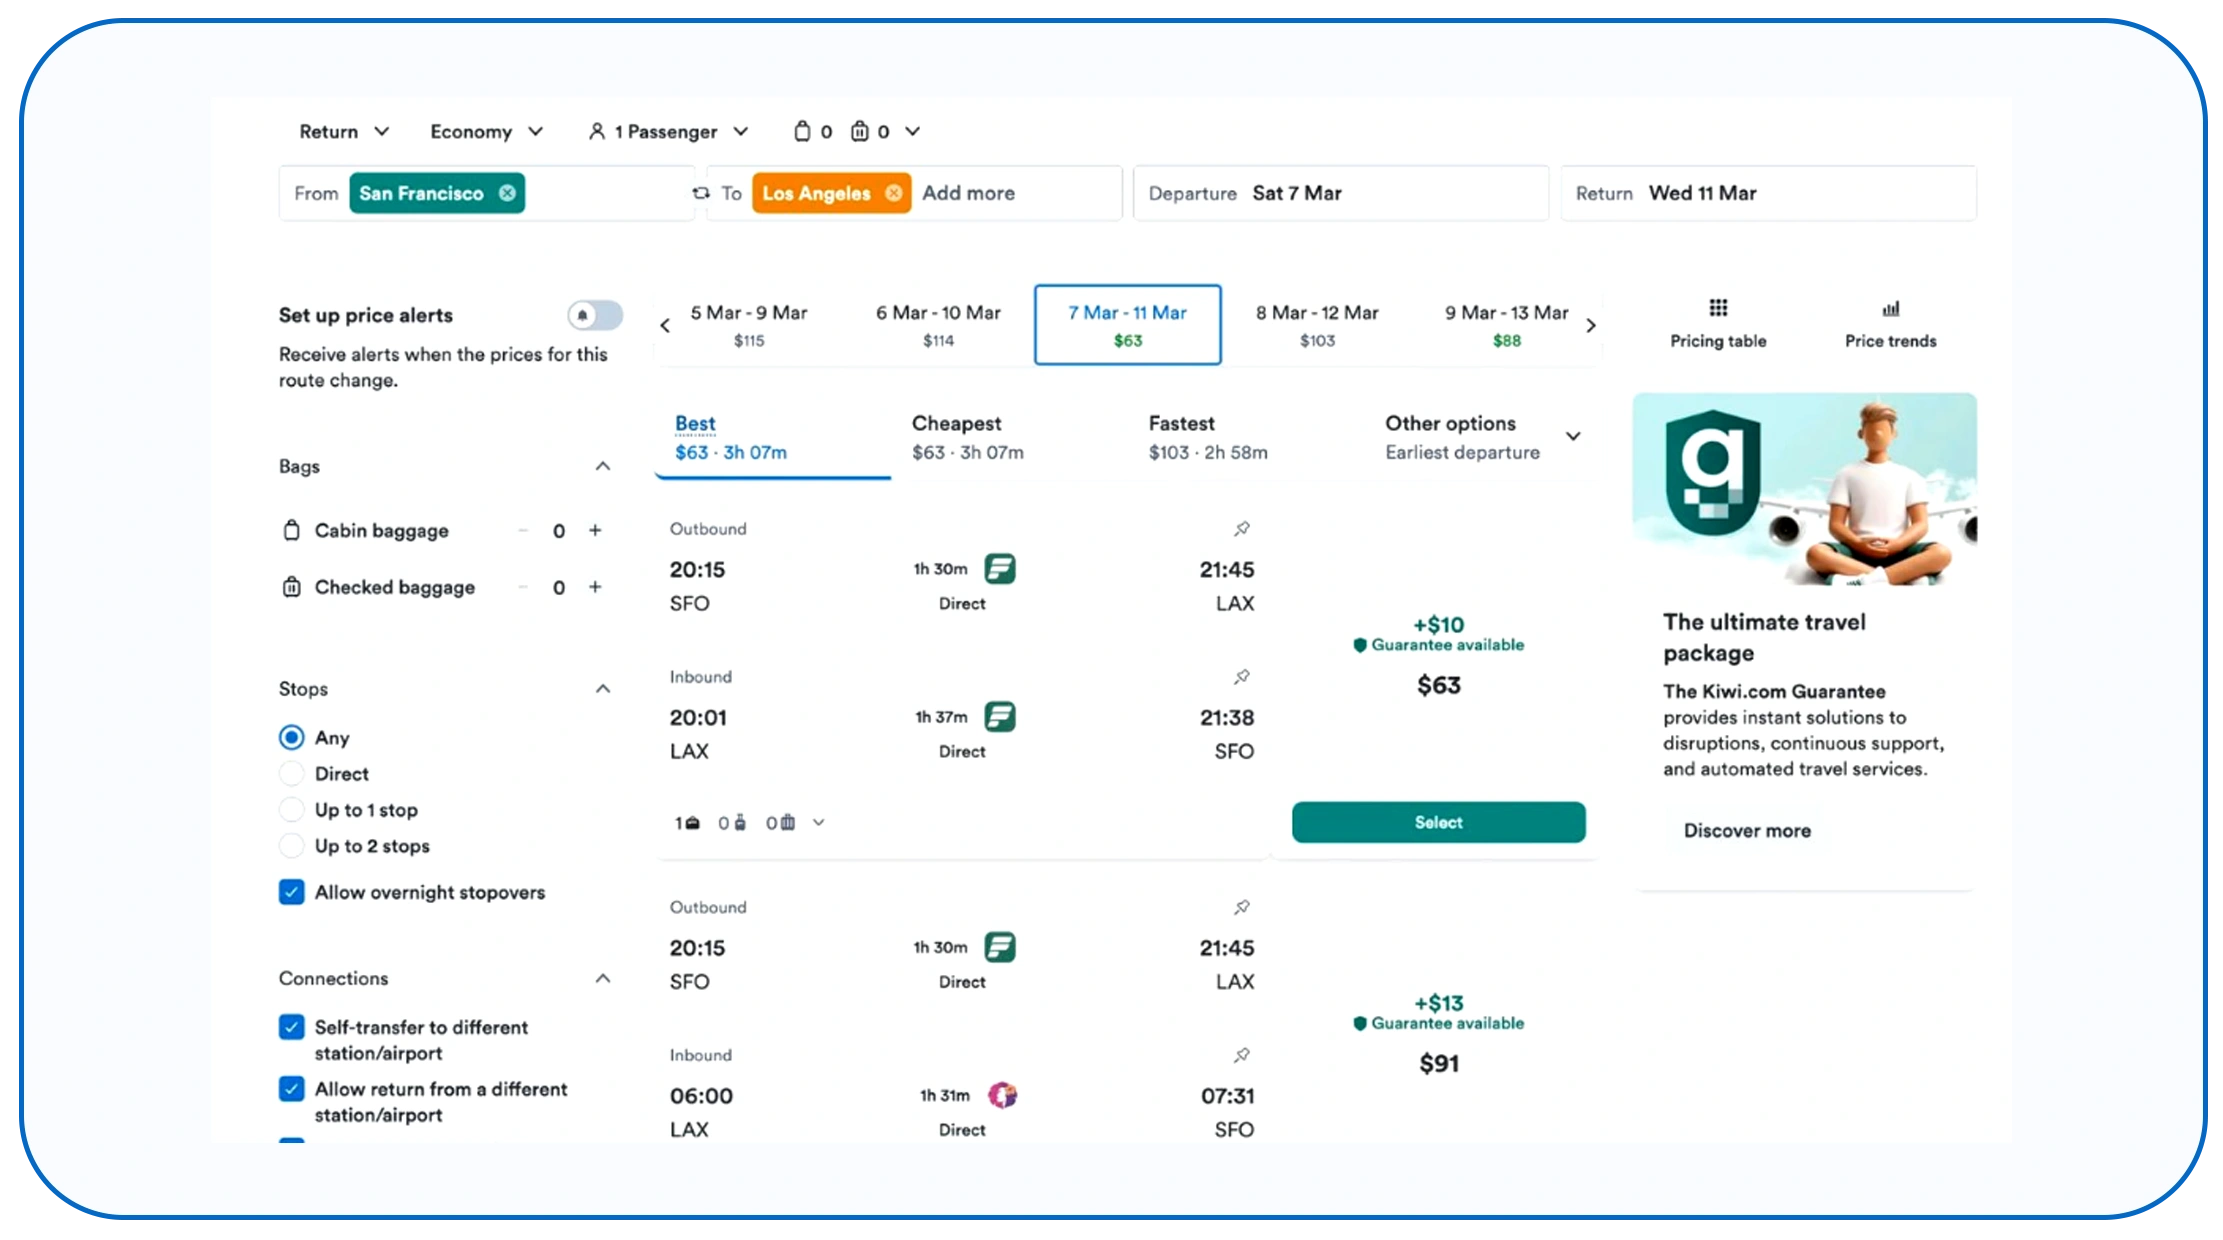The width and height of the screenshot is (2223, 1240).
Task: Click Select button for the $63 flight
Action: (1438, 822)
